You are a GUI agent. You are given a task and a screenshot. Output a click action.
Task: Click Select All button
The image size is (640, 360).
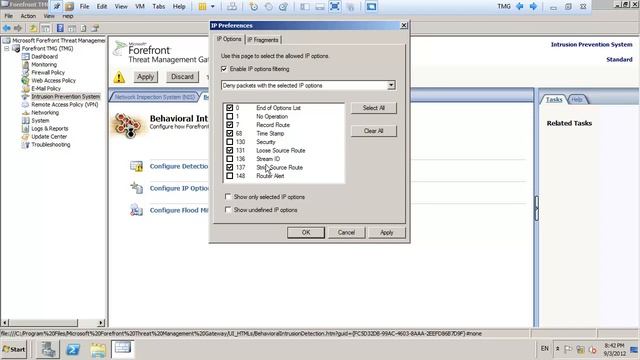pos(373,108)
